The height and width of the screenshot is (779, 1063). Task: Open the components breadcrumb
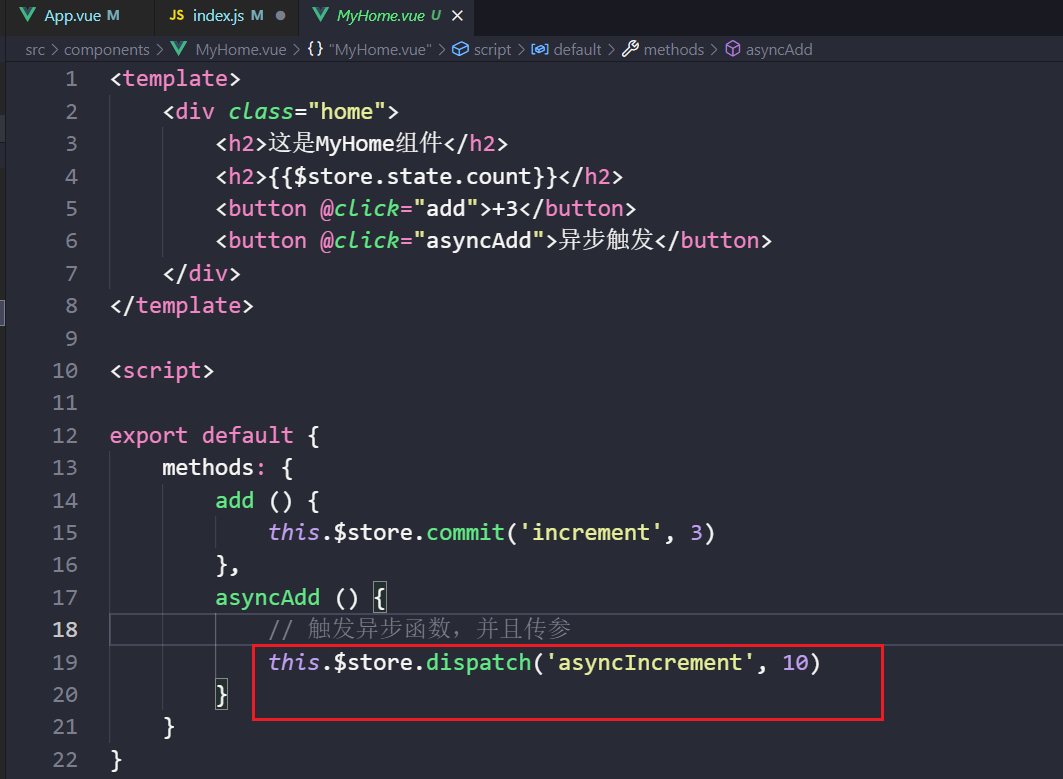pos(106,49)
